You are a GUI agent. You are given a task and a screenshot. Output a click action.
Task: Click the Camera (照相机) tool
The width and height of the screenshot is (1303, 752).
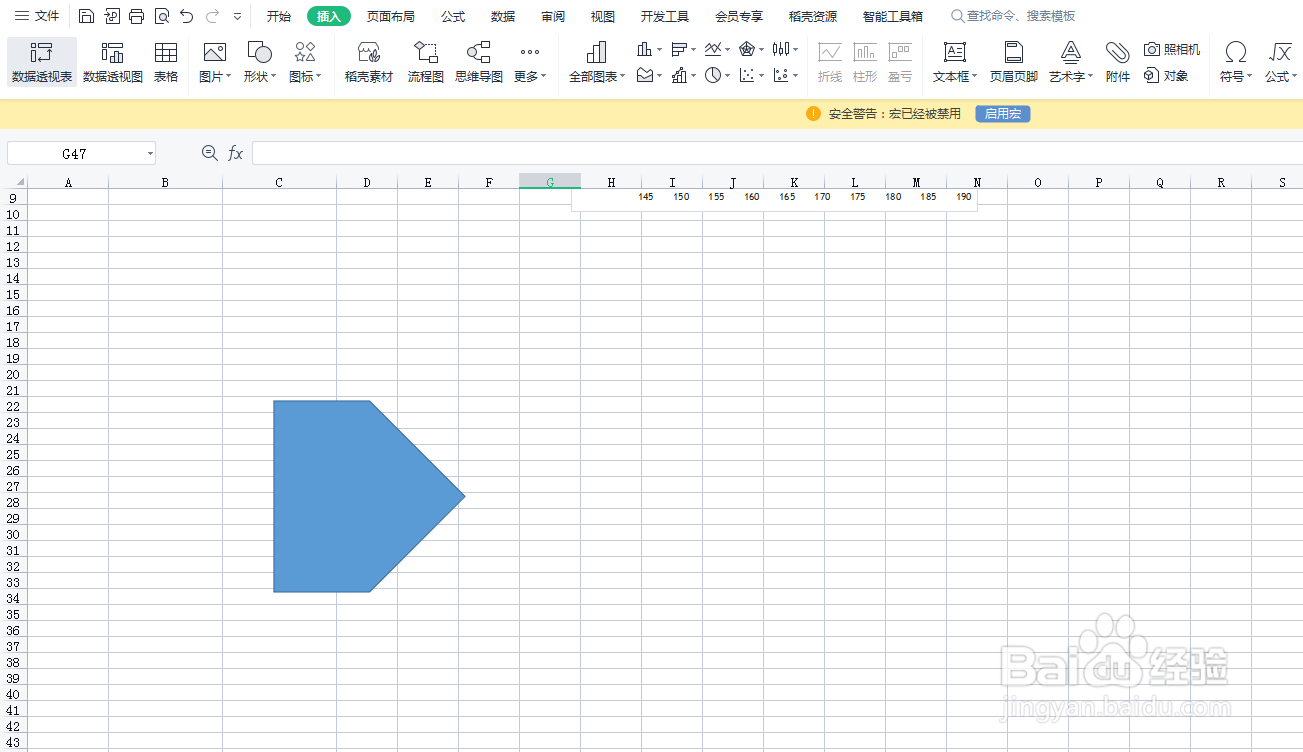click(1171, 49)
